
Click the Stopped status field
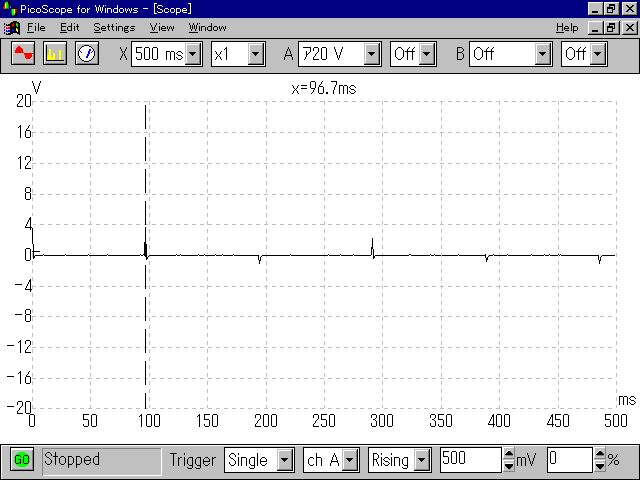click(102, 460)
